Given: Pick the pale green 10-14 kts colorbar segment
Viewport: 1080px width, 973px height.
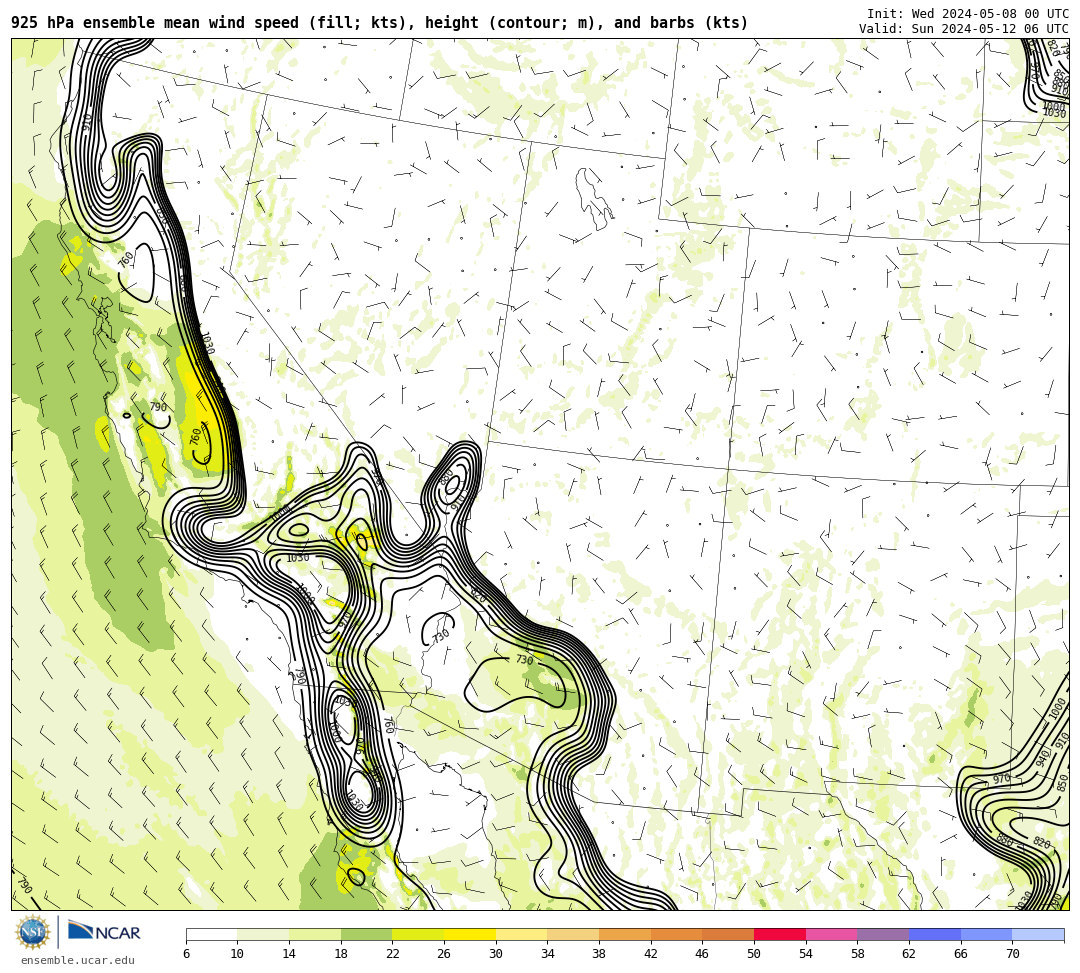Looking at the screenshot, I should (x=263, y=934).
